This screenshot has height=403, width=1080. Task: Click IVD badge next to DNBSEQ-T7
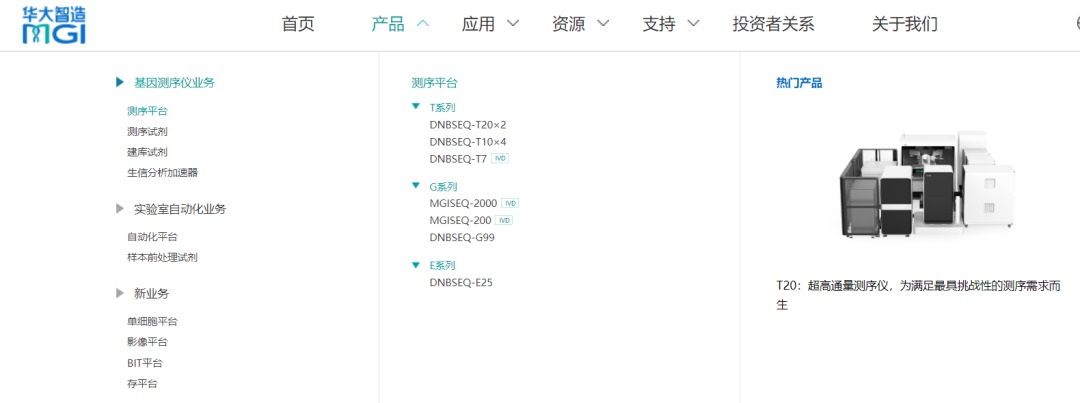pos(501,158)
